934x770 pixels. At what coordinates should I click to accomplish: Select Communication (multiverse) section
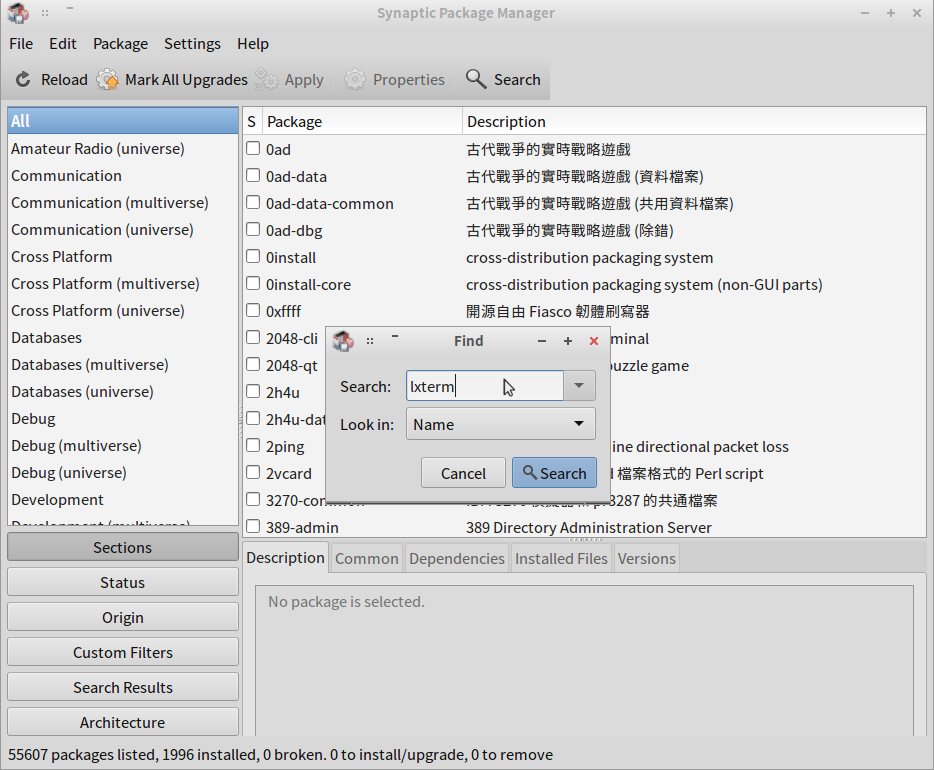click(123, 202)
